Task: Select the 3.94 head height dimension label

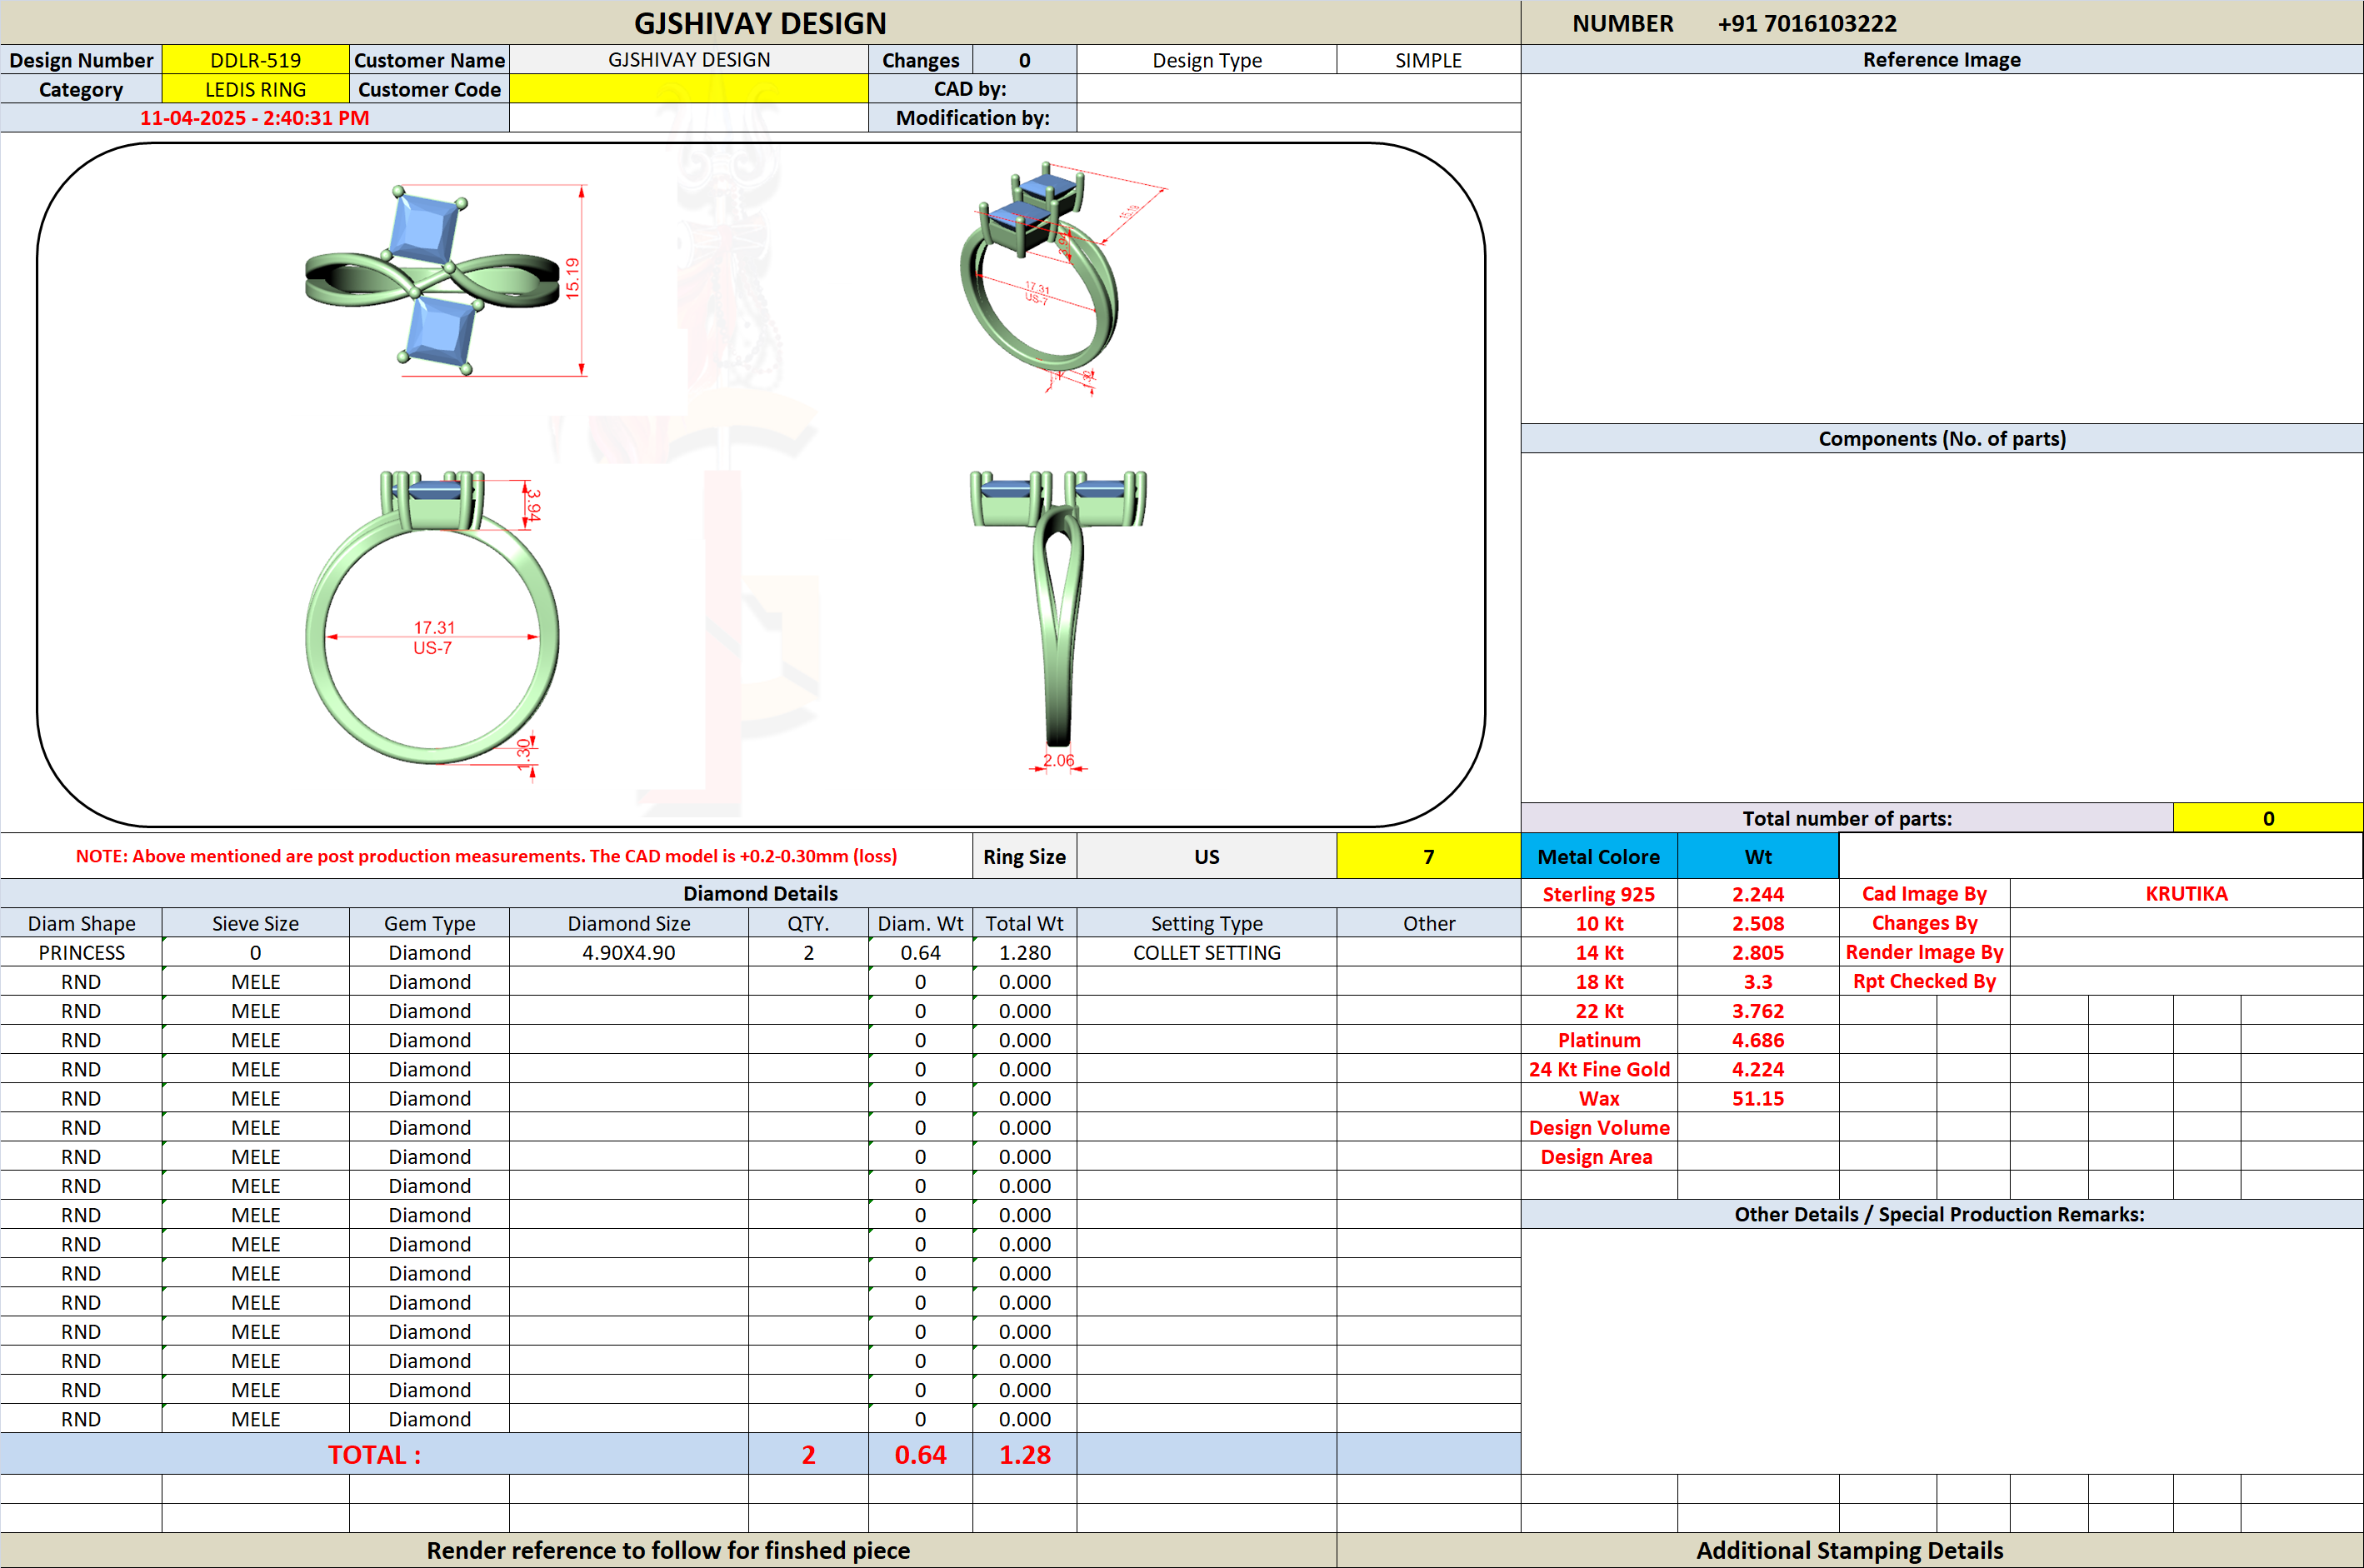Action: [534, 504]
